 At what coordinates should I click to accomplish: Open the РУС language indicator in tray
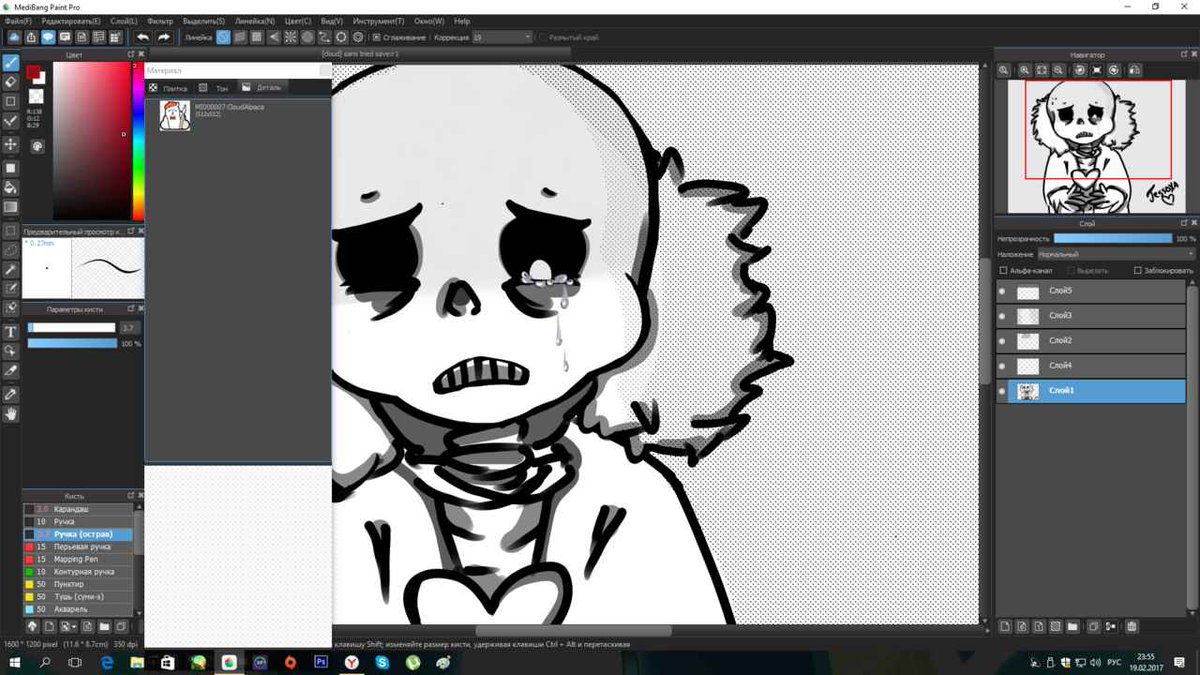[1114, 662]
